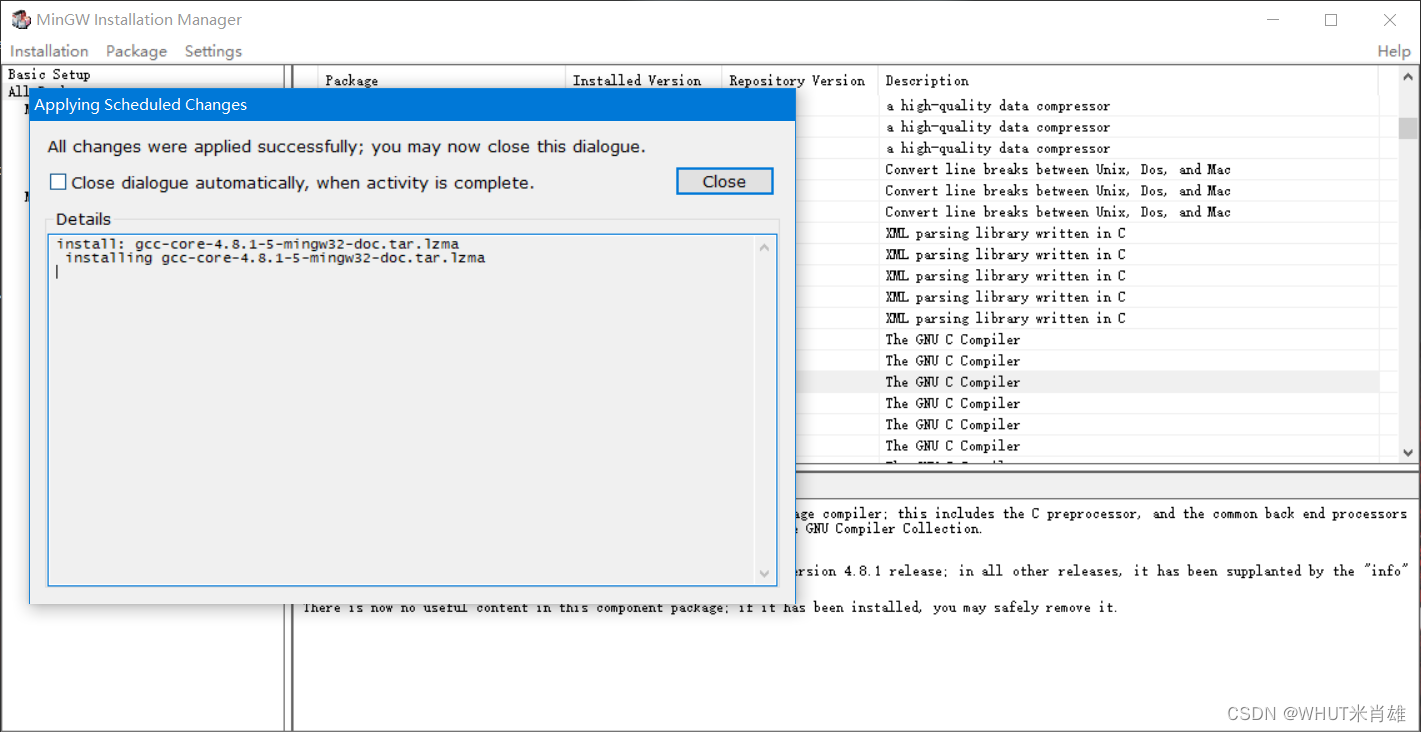The image size is (1421, 732).
Task: Click the package list scrollbar up arrow
Action: point(1408,79)
